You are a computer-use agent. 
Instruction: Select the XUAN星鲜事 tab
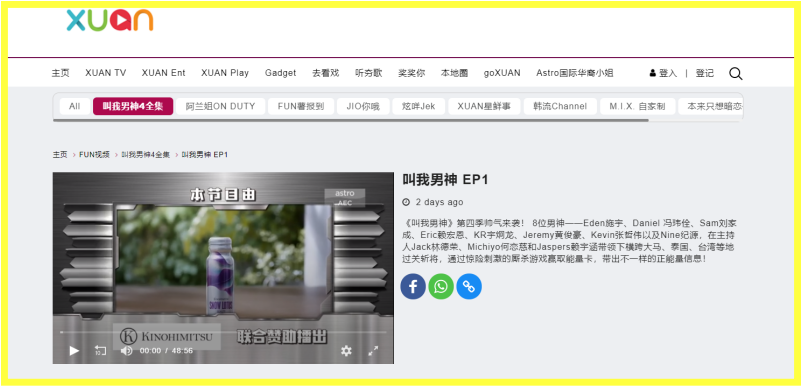point(484,106)
